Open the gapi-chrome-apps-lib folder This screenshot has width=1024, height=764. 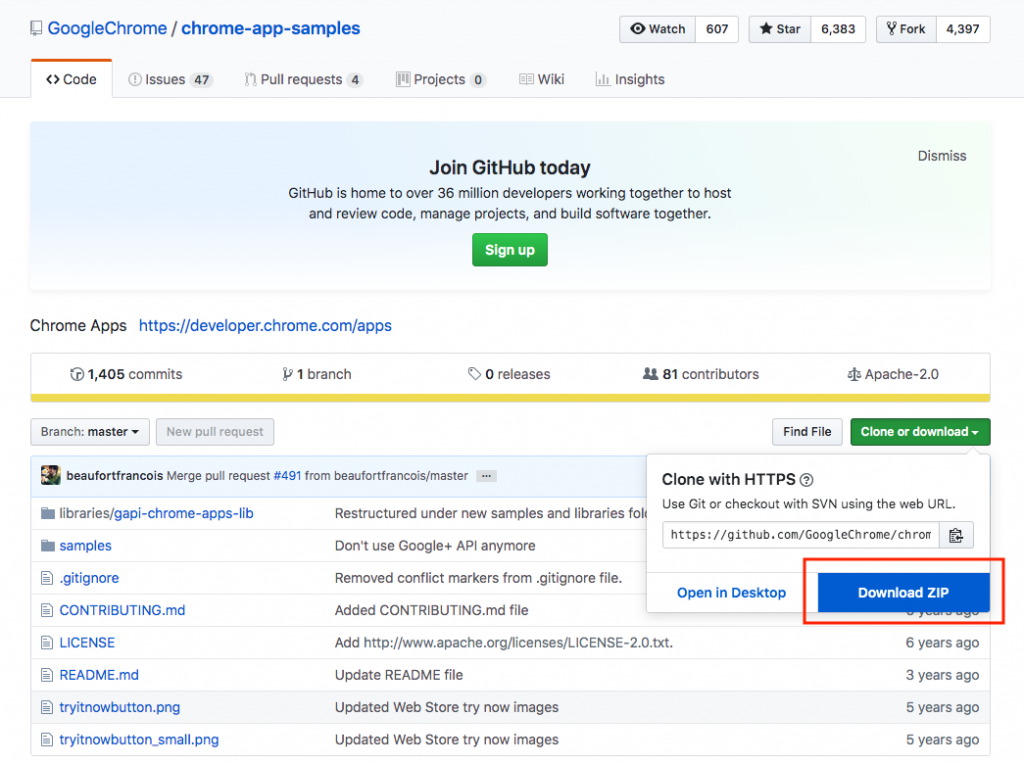[184, 513]
